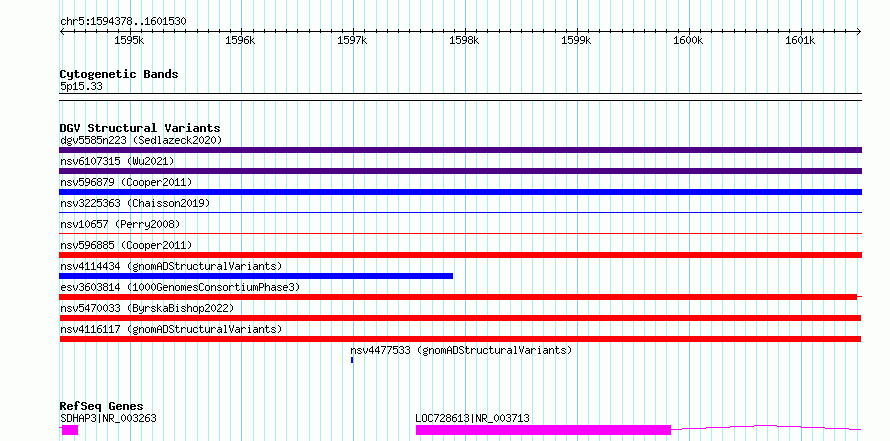Click the 1599k ruler tick label
Image resolution: width=890 pixels, height=441 pixels.
click(576, 41)
